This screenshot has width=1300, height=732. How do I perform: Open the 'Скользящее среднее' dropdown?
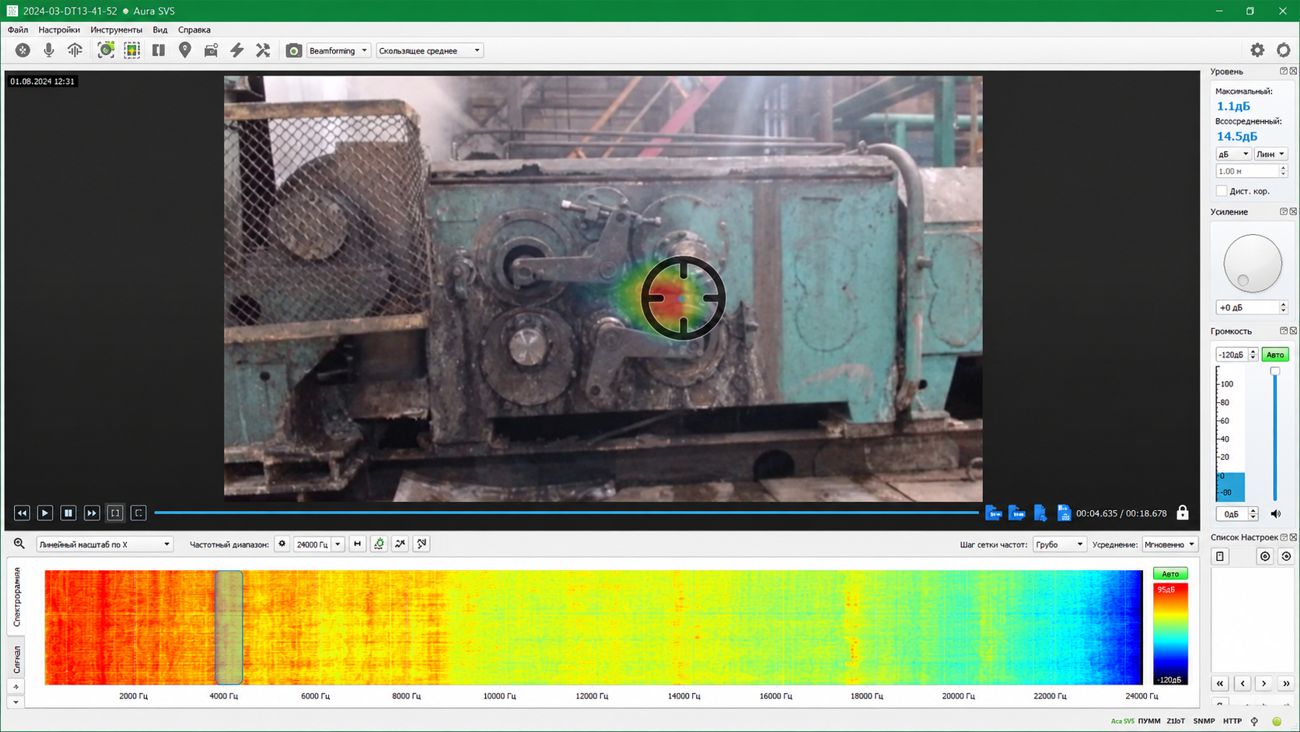pyautogui.click(x=430, y=50)
